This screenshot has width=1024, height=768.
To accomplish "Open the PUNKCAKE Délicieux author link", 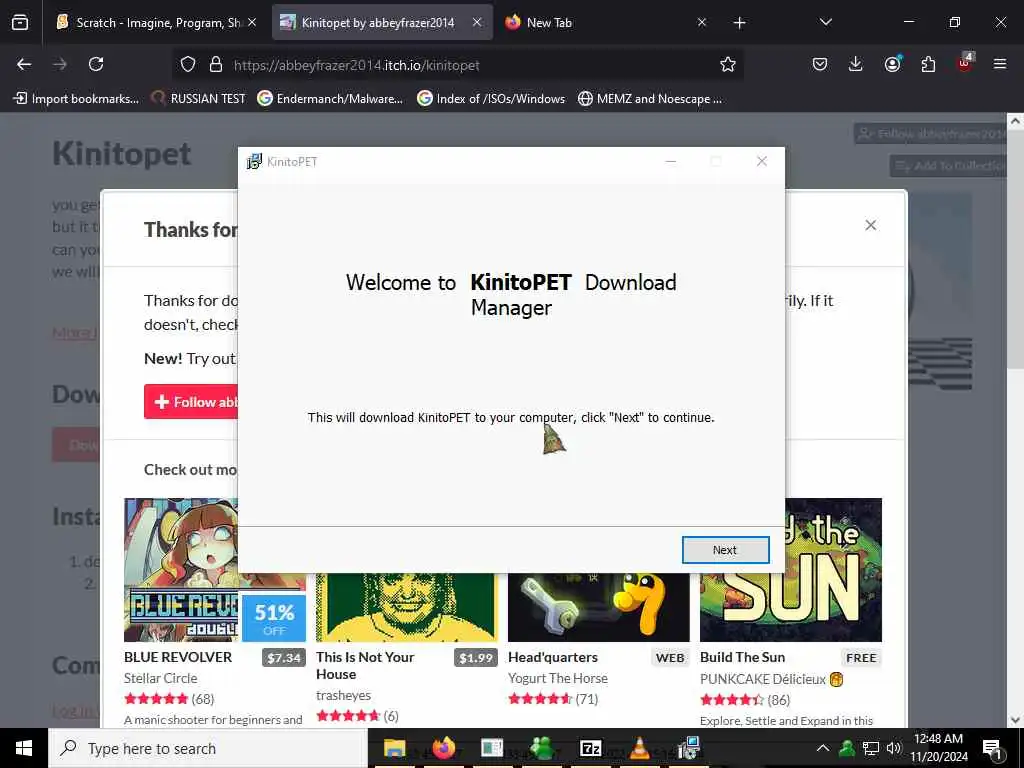I will (763, 679).
